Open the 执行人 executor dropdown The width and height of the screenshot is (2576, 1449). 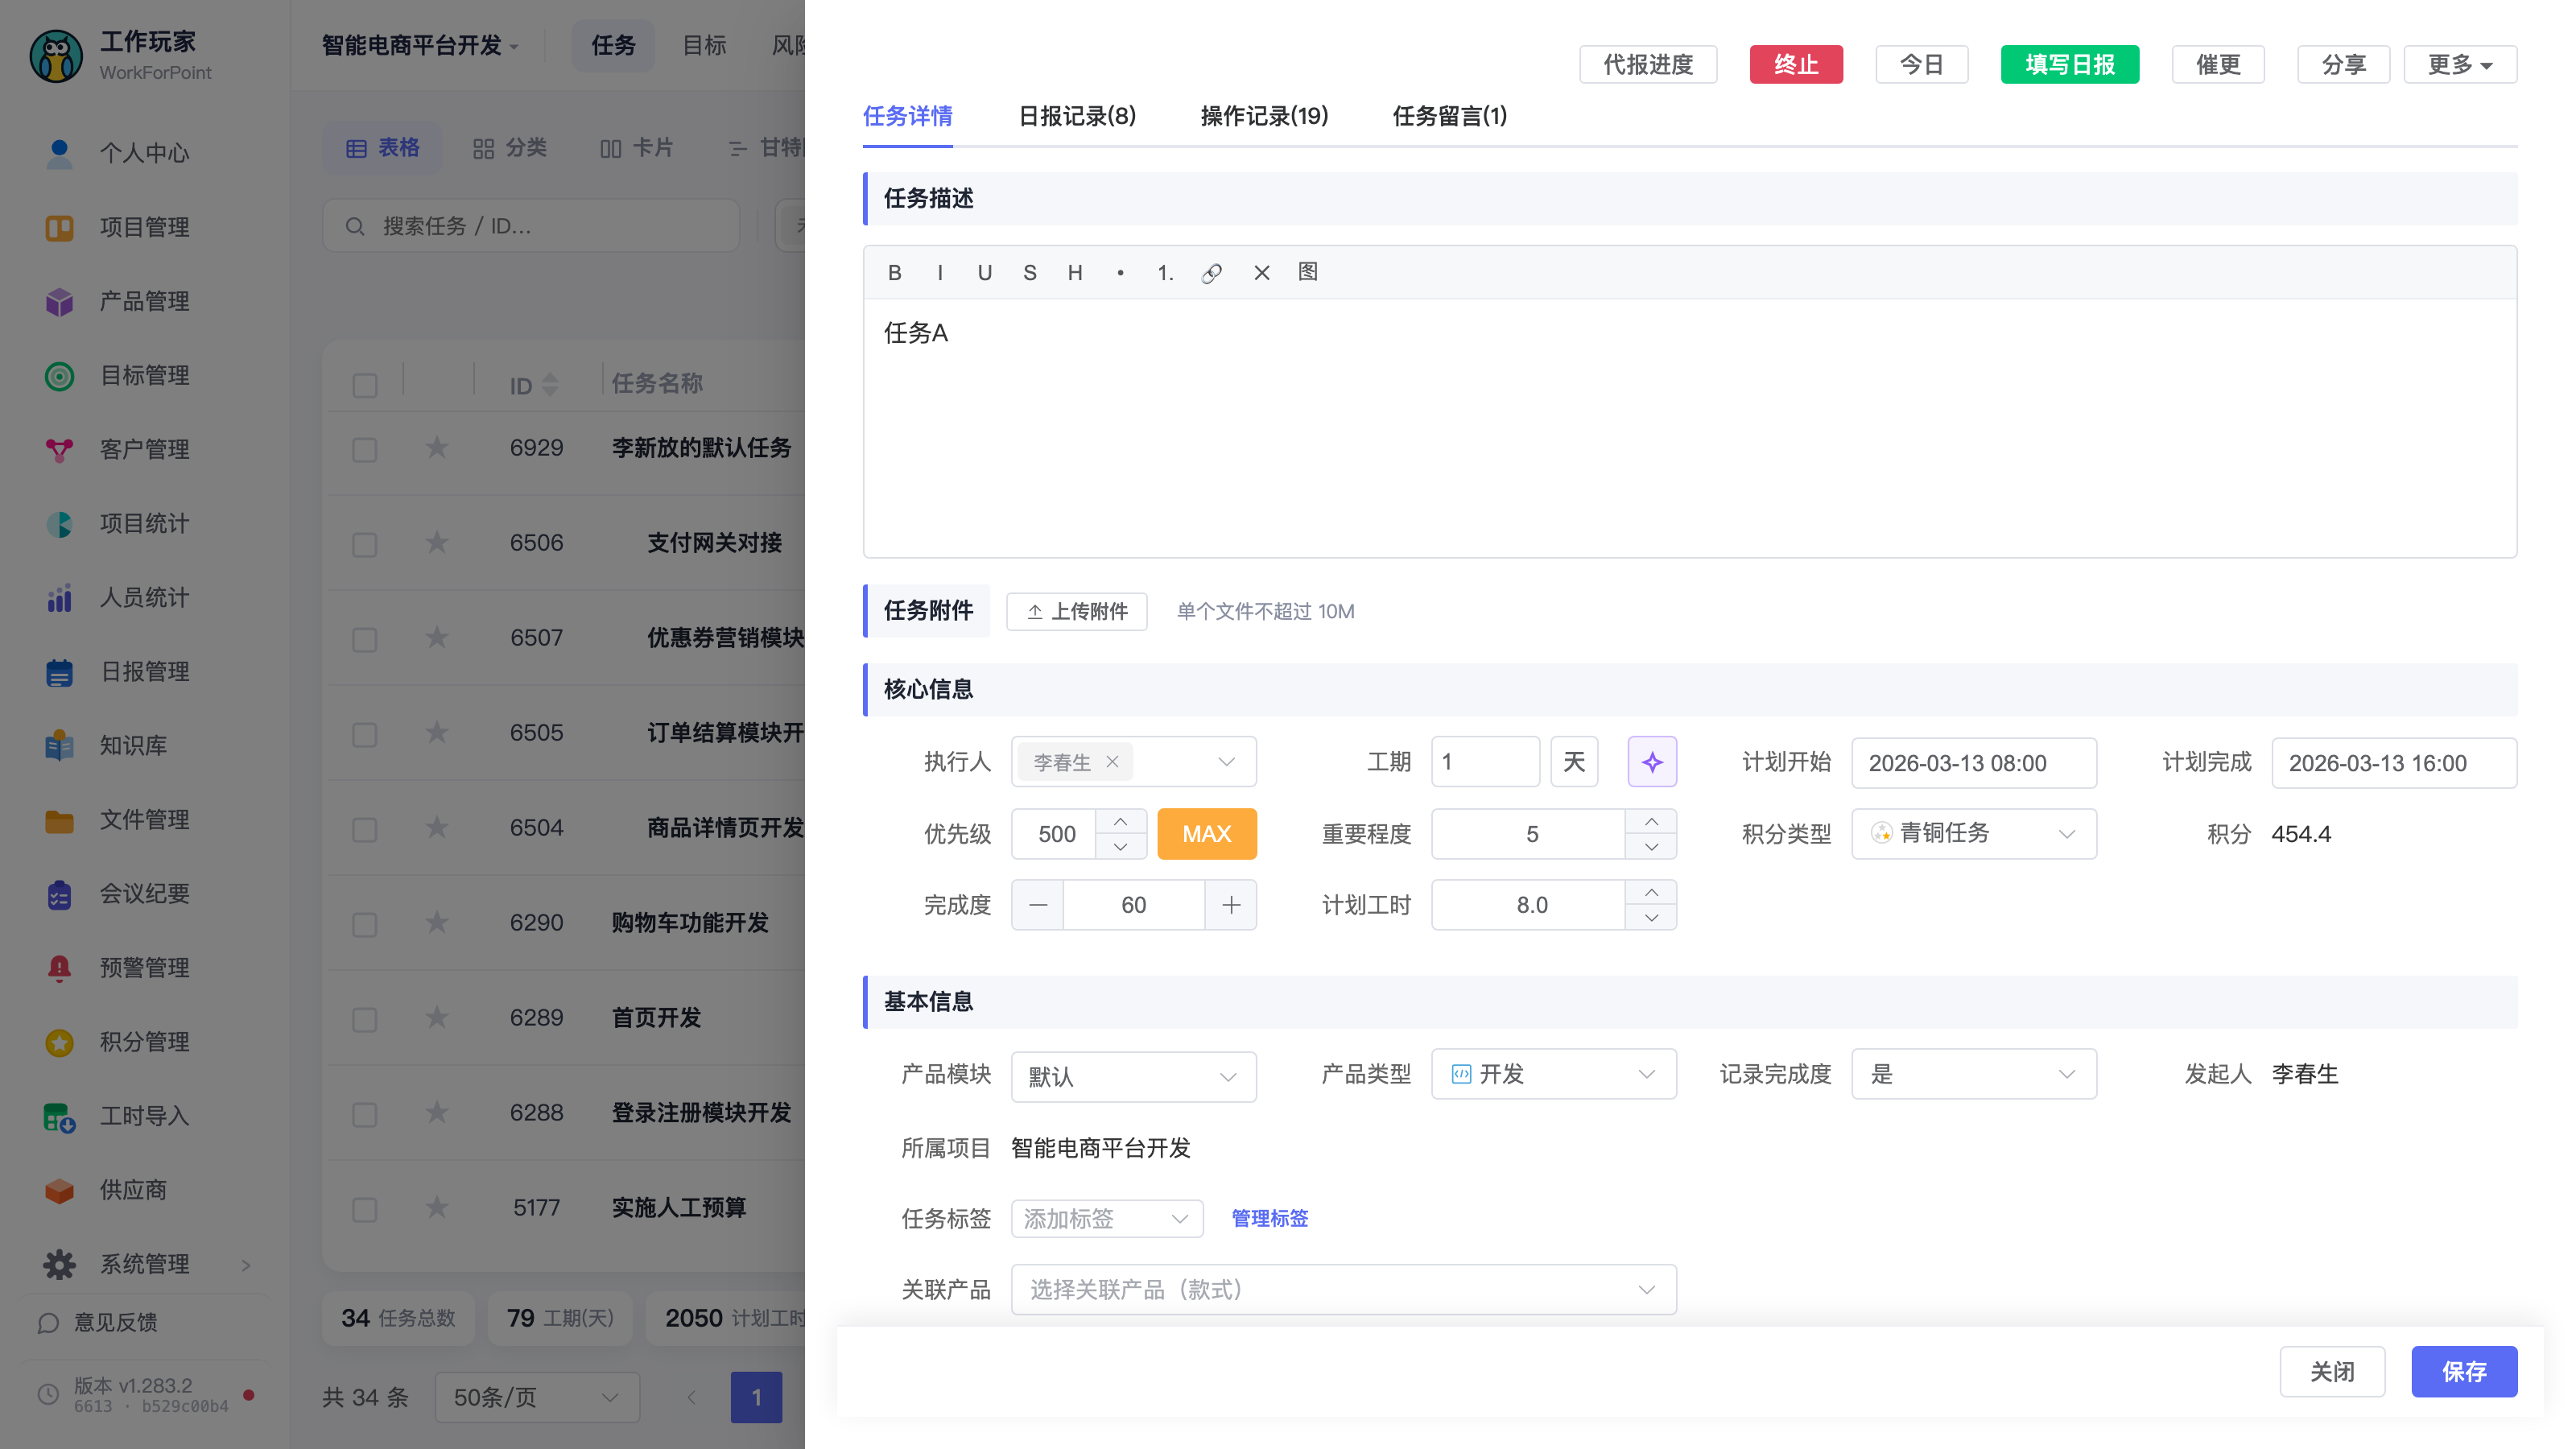pos(1133,762)
